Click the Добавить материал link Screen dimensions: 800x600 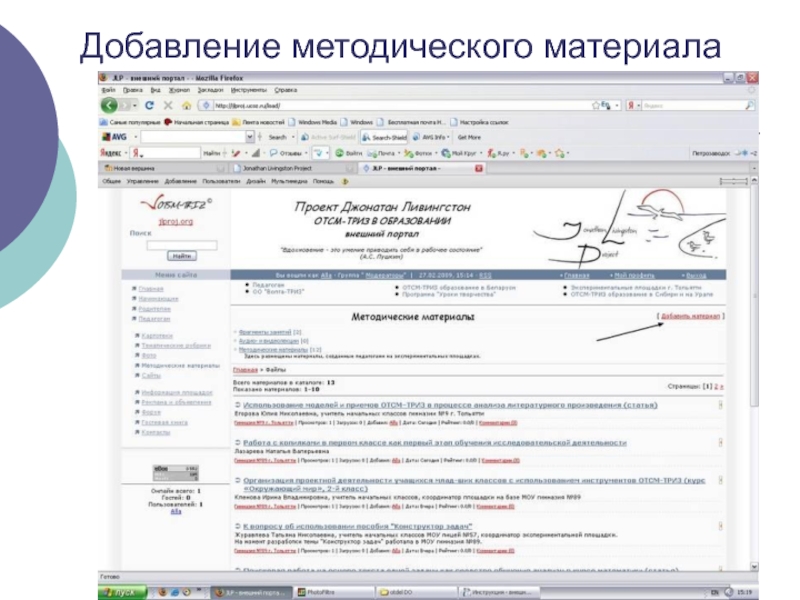[690, 316]
